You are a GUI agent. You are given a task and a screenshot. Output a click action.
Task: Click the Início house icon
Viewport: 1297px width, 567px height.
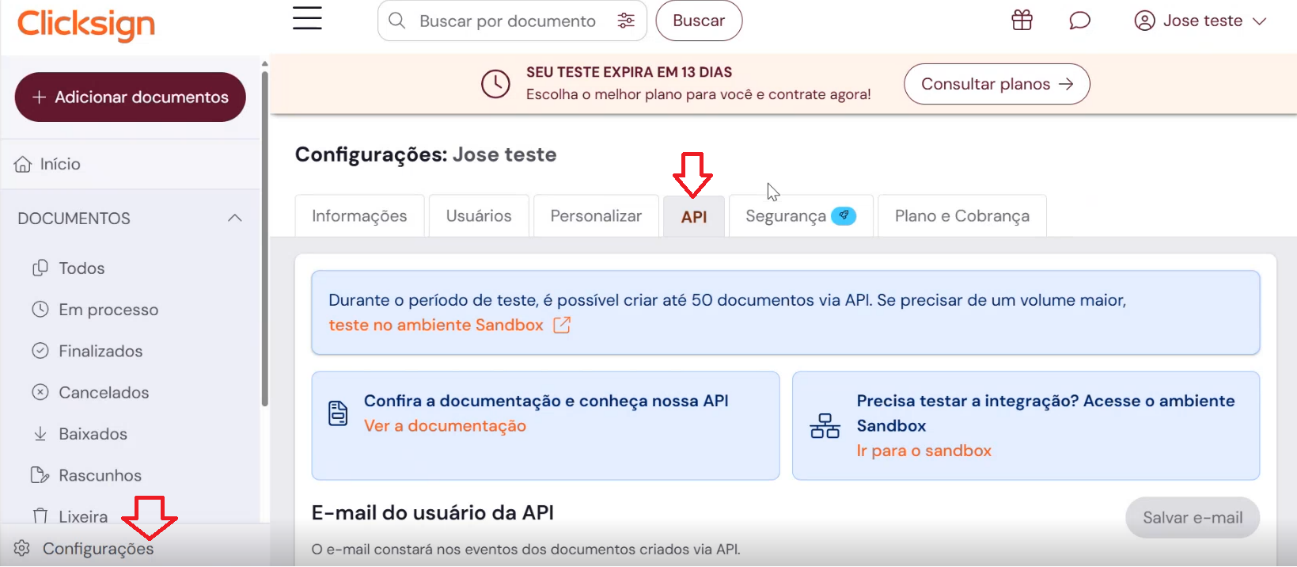point(23,164)
